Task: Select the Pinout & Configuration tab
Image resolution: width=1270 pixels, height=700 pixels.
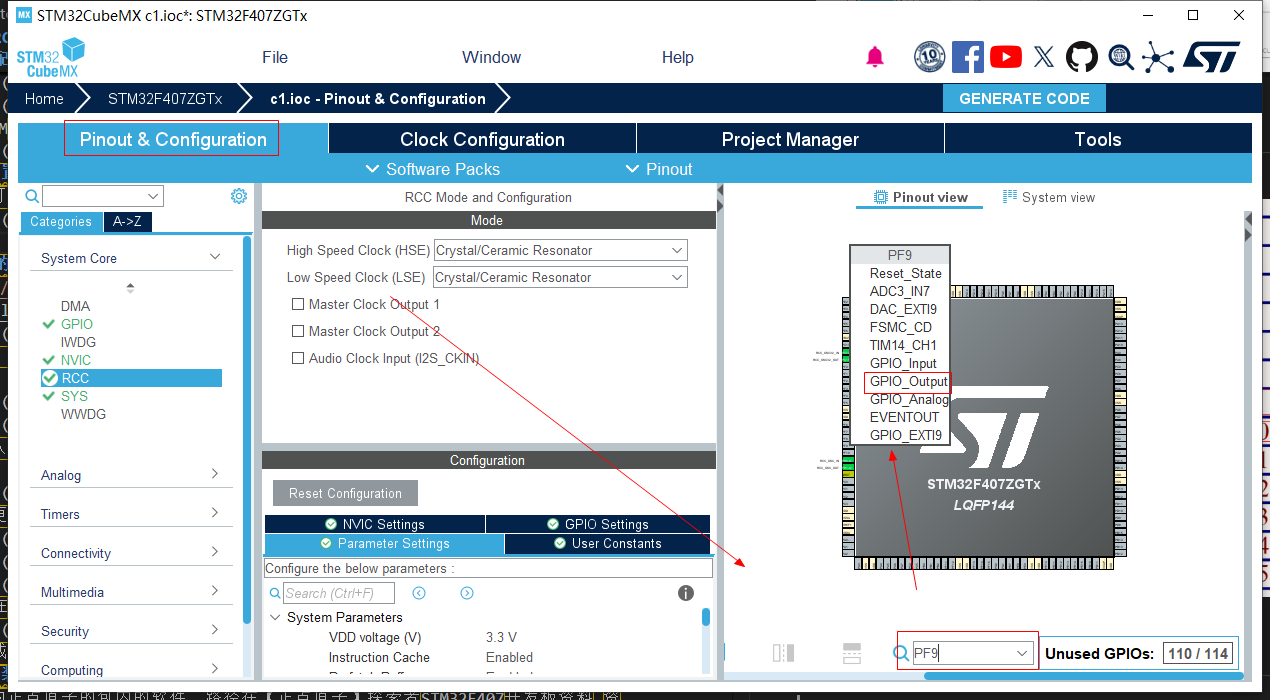Action: pos(173,139)
